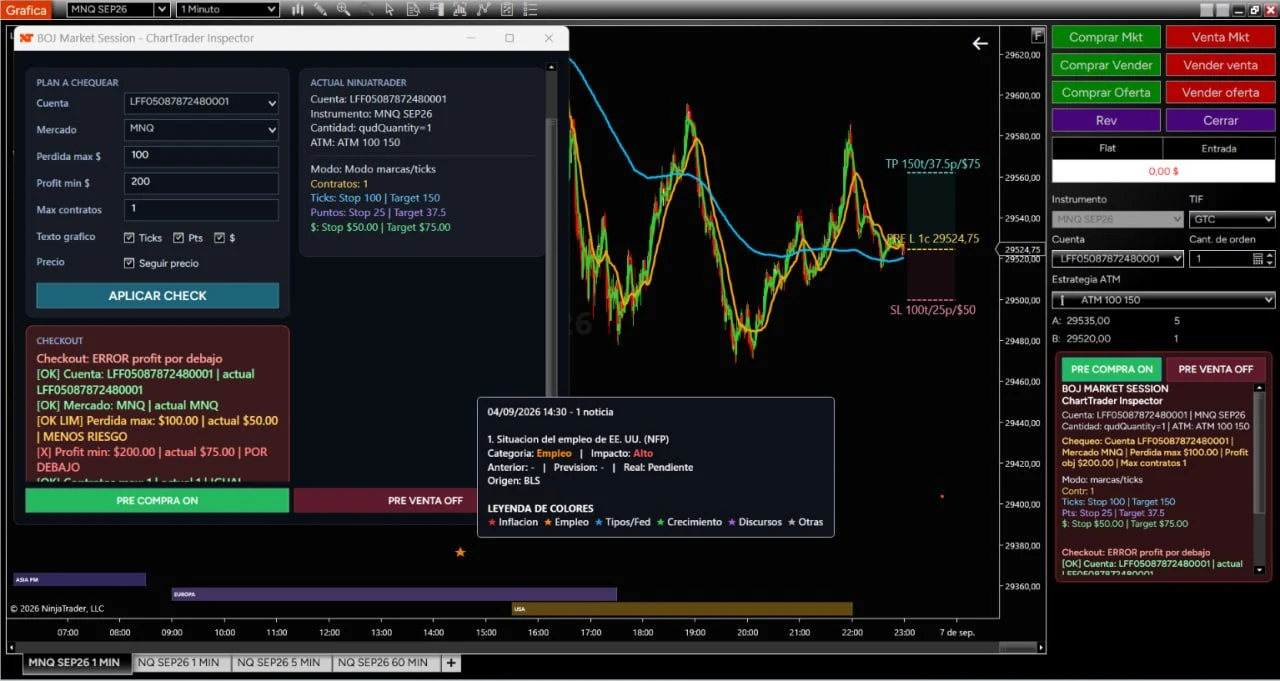1280x681 pixels.
Task: Toggle the Pts checkbox
Action: pos(178,238)
